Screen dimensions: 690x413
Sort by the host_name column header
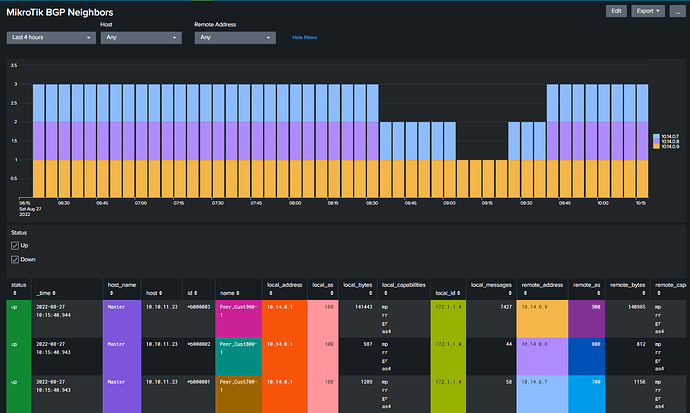pos(122,289)
